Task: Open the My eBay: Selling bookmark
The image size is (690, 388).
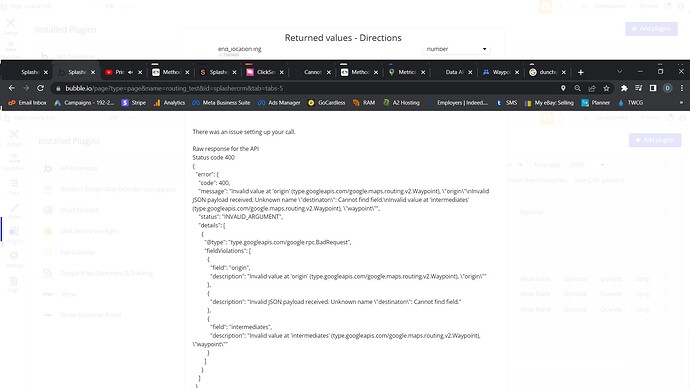Action: 549,102
